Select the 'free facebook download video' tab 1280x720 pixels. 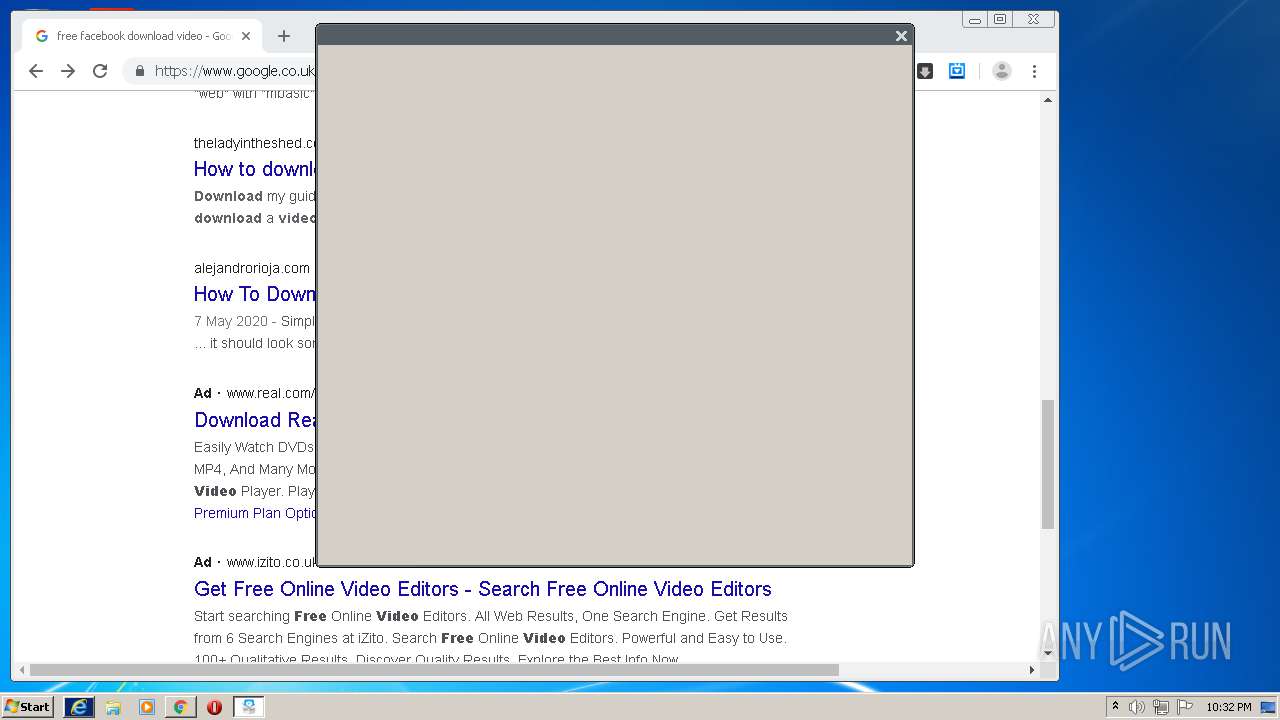[143, 36]
